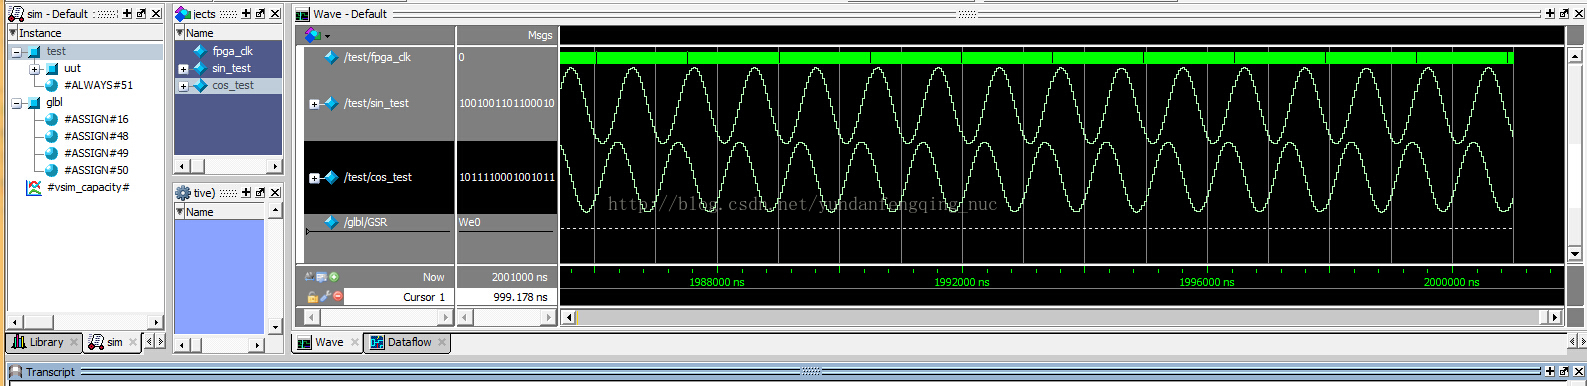Click the delete cursor red minus icon

[x=338, y=296]
